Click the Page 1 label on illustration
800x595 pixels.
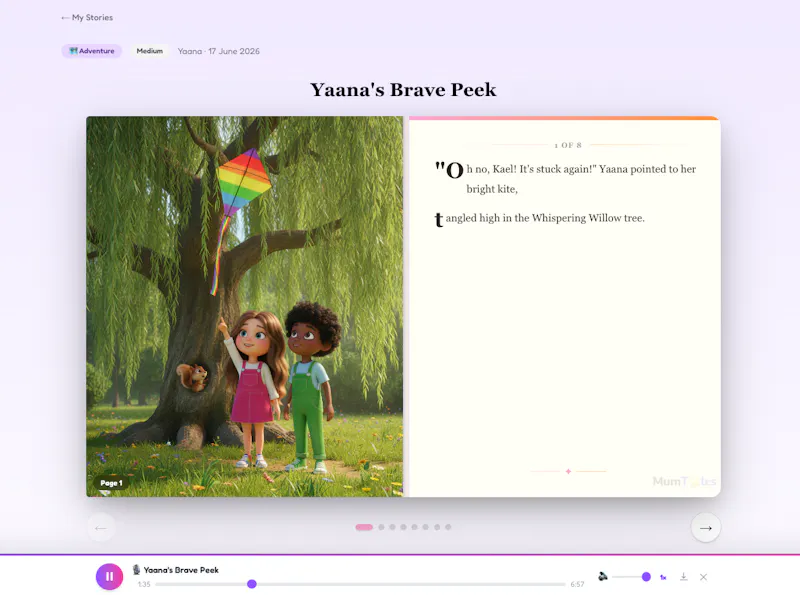coord(111,483)
